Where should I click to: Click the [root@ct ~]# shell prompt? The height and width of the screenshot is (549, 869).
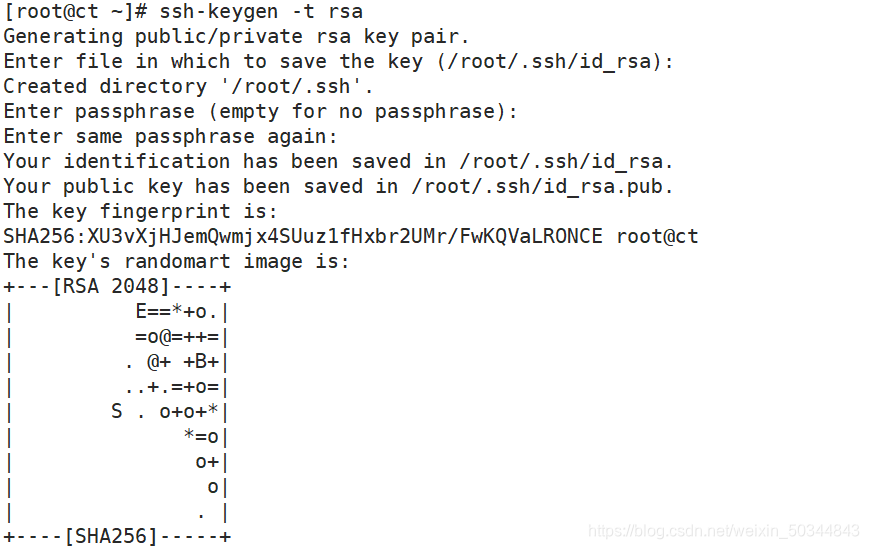(75, 12)
